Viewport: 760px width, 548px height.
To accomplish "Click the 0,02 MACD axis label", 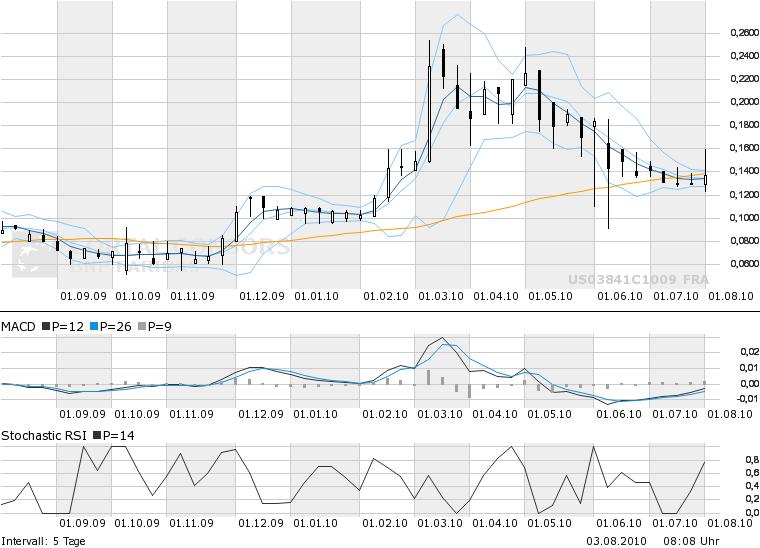I will pos(746,352).
